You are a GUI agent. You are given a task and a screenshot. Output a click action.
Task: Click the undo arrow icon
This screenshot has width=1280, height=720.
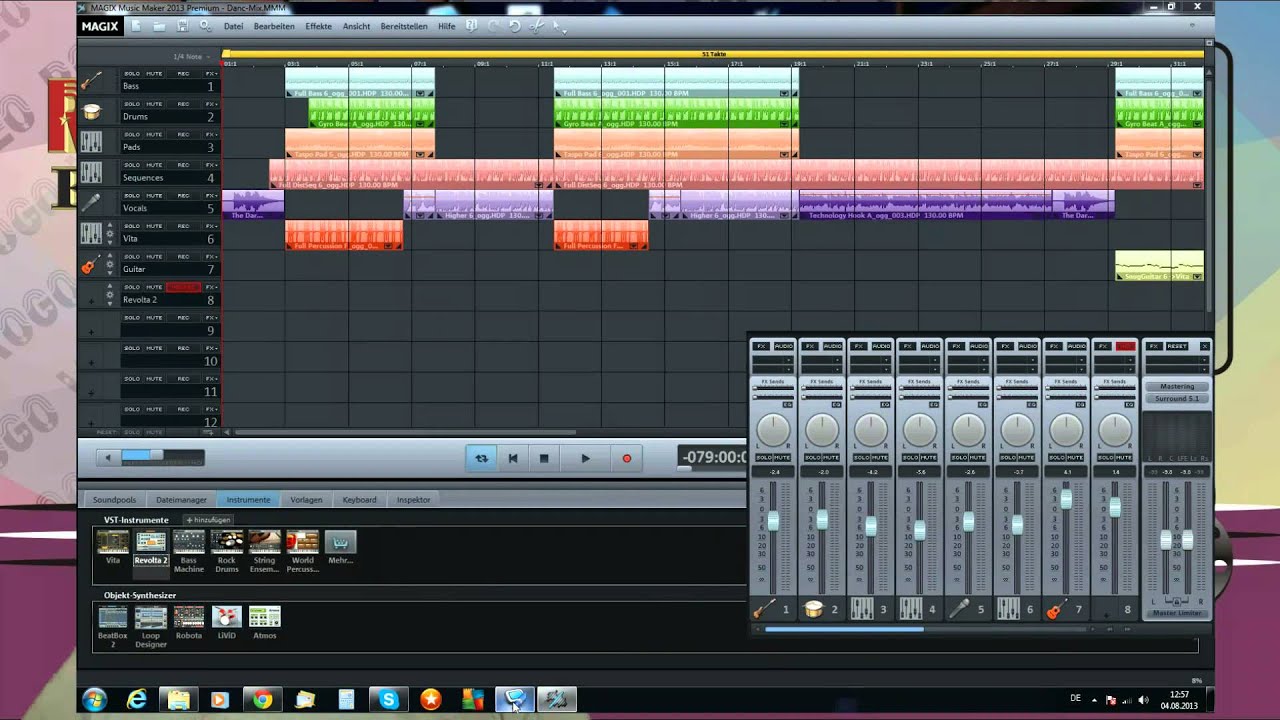pyautogui.click(x=515, y=26)
